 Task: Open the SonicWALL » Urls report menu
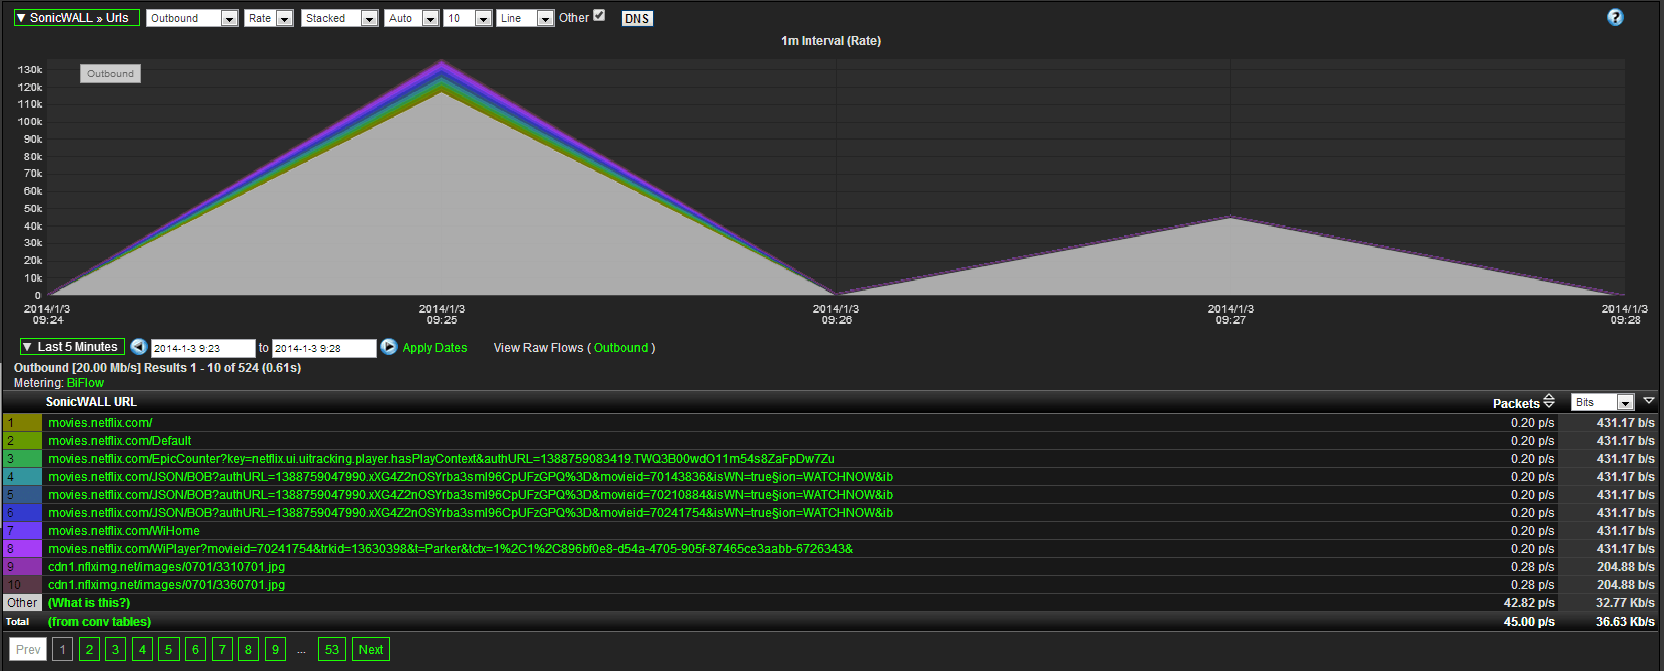click(x=78, y=18)
